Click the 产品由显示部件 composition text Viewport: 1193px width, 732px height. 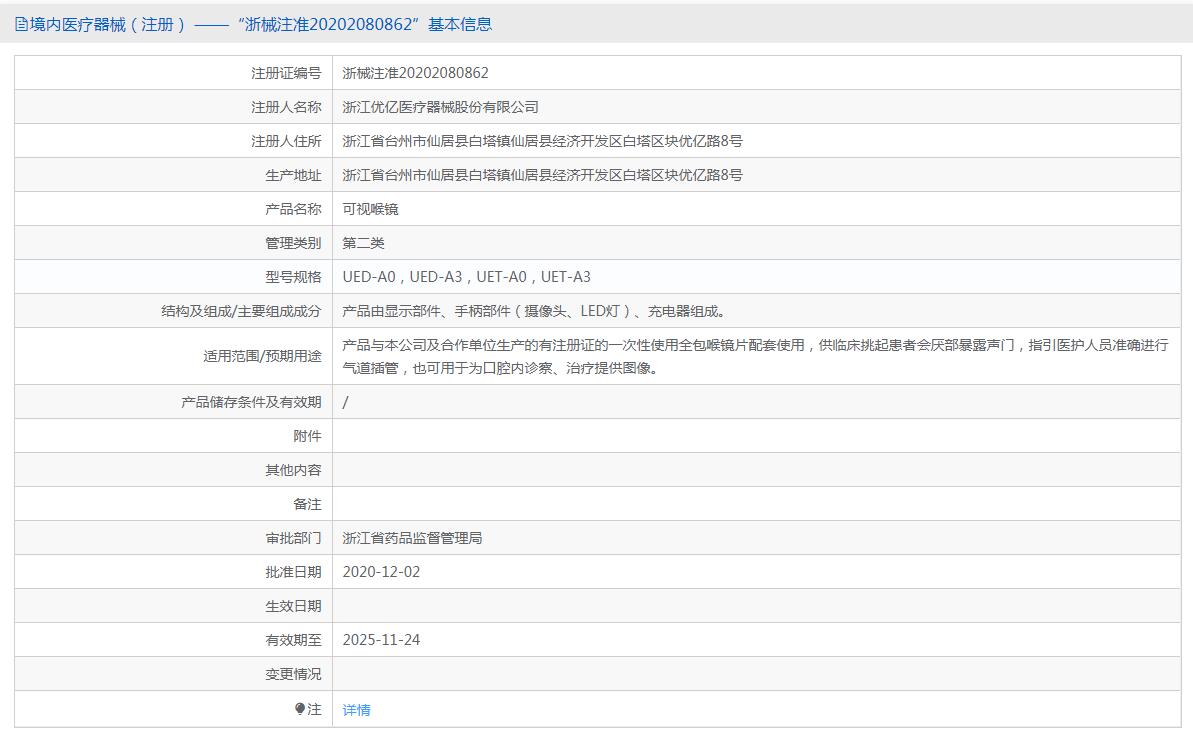pos(535,311)
